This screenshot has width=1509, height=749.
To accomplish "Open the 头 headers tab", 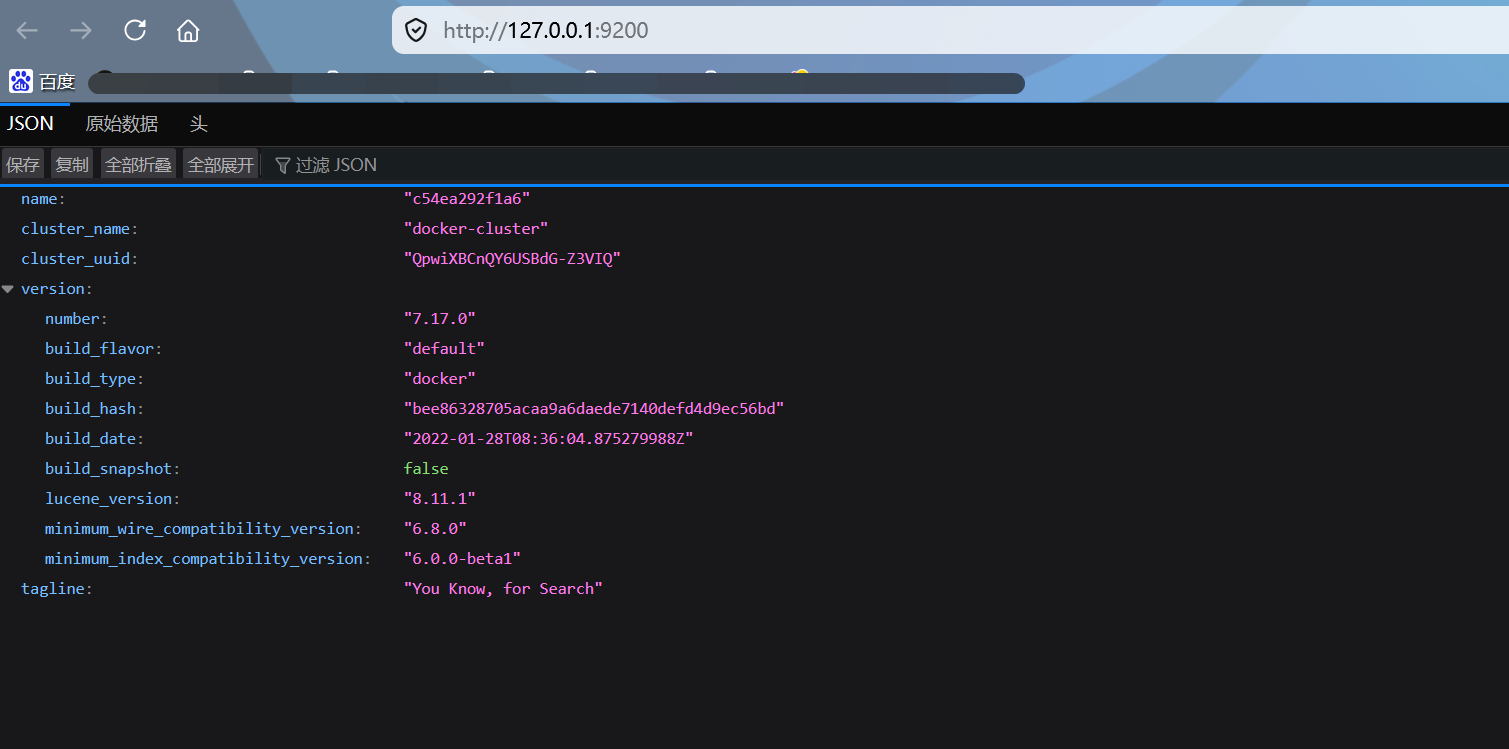I will (x=198, y=124).
